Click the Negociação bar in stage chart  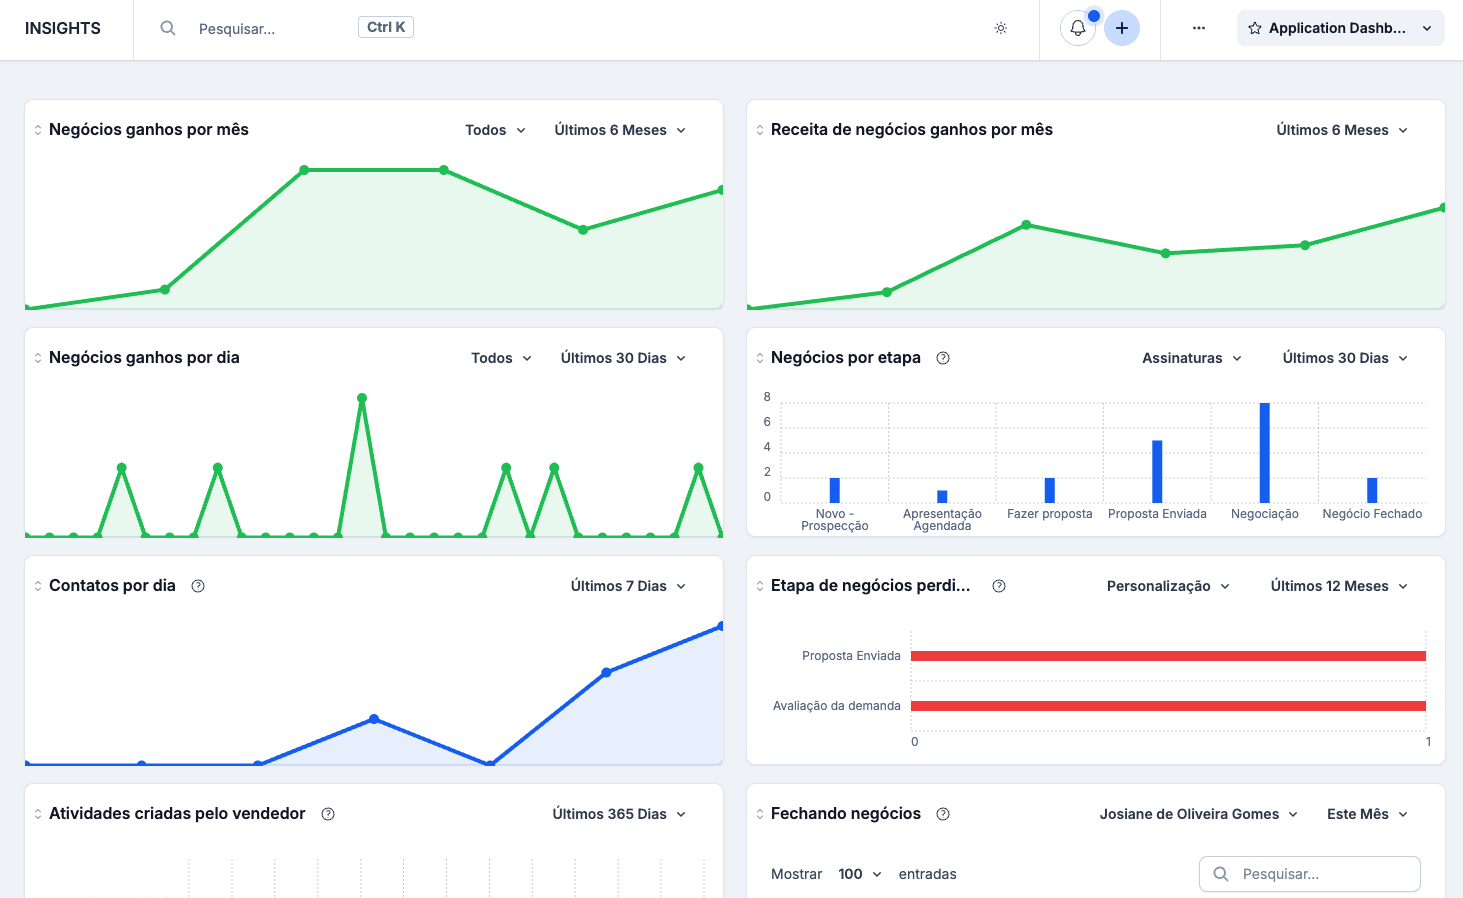point(1265,453)
